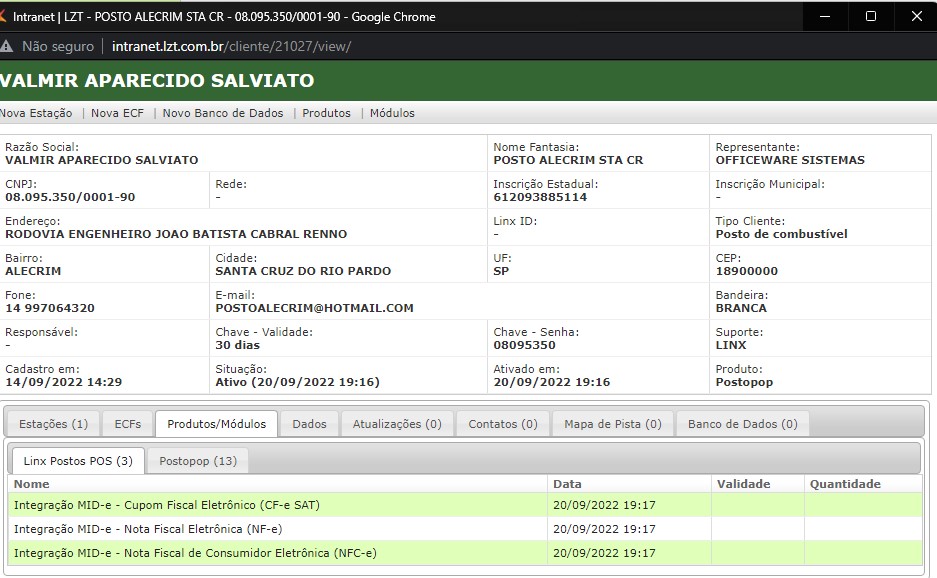937x578 pixels.
Task: Select the Dados tab
Action: click(309, 424)
